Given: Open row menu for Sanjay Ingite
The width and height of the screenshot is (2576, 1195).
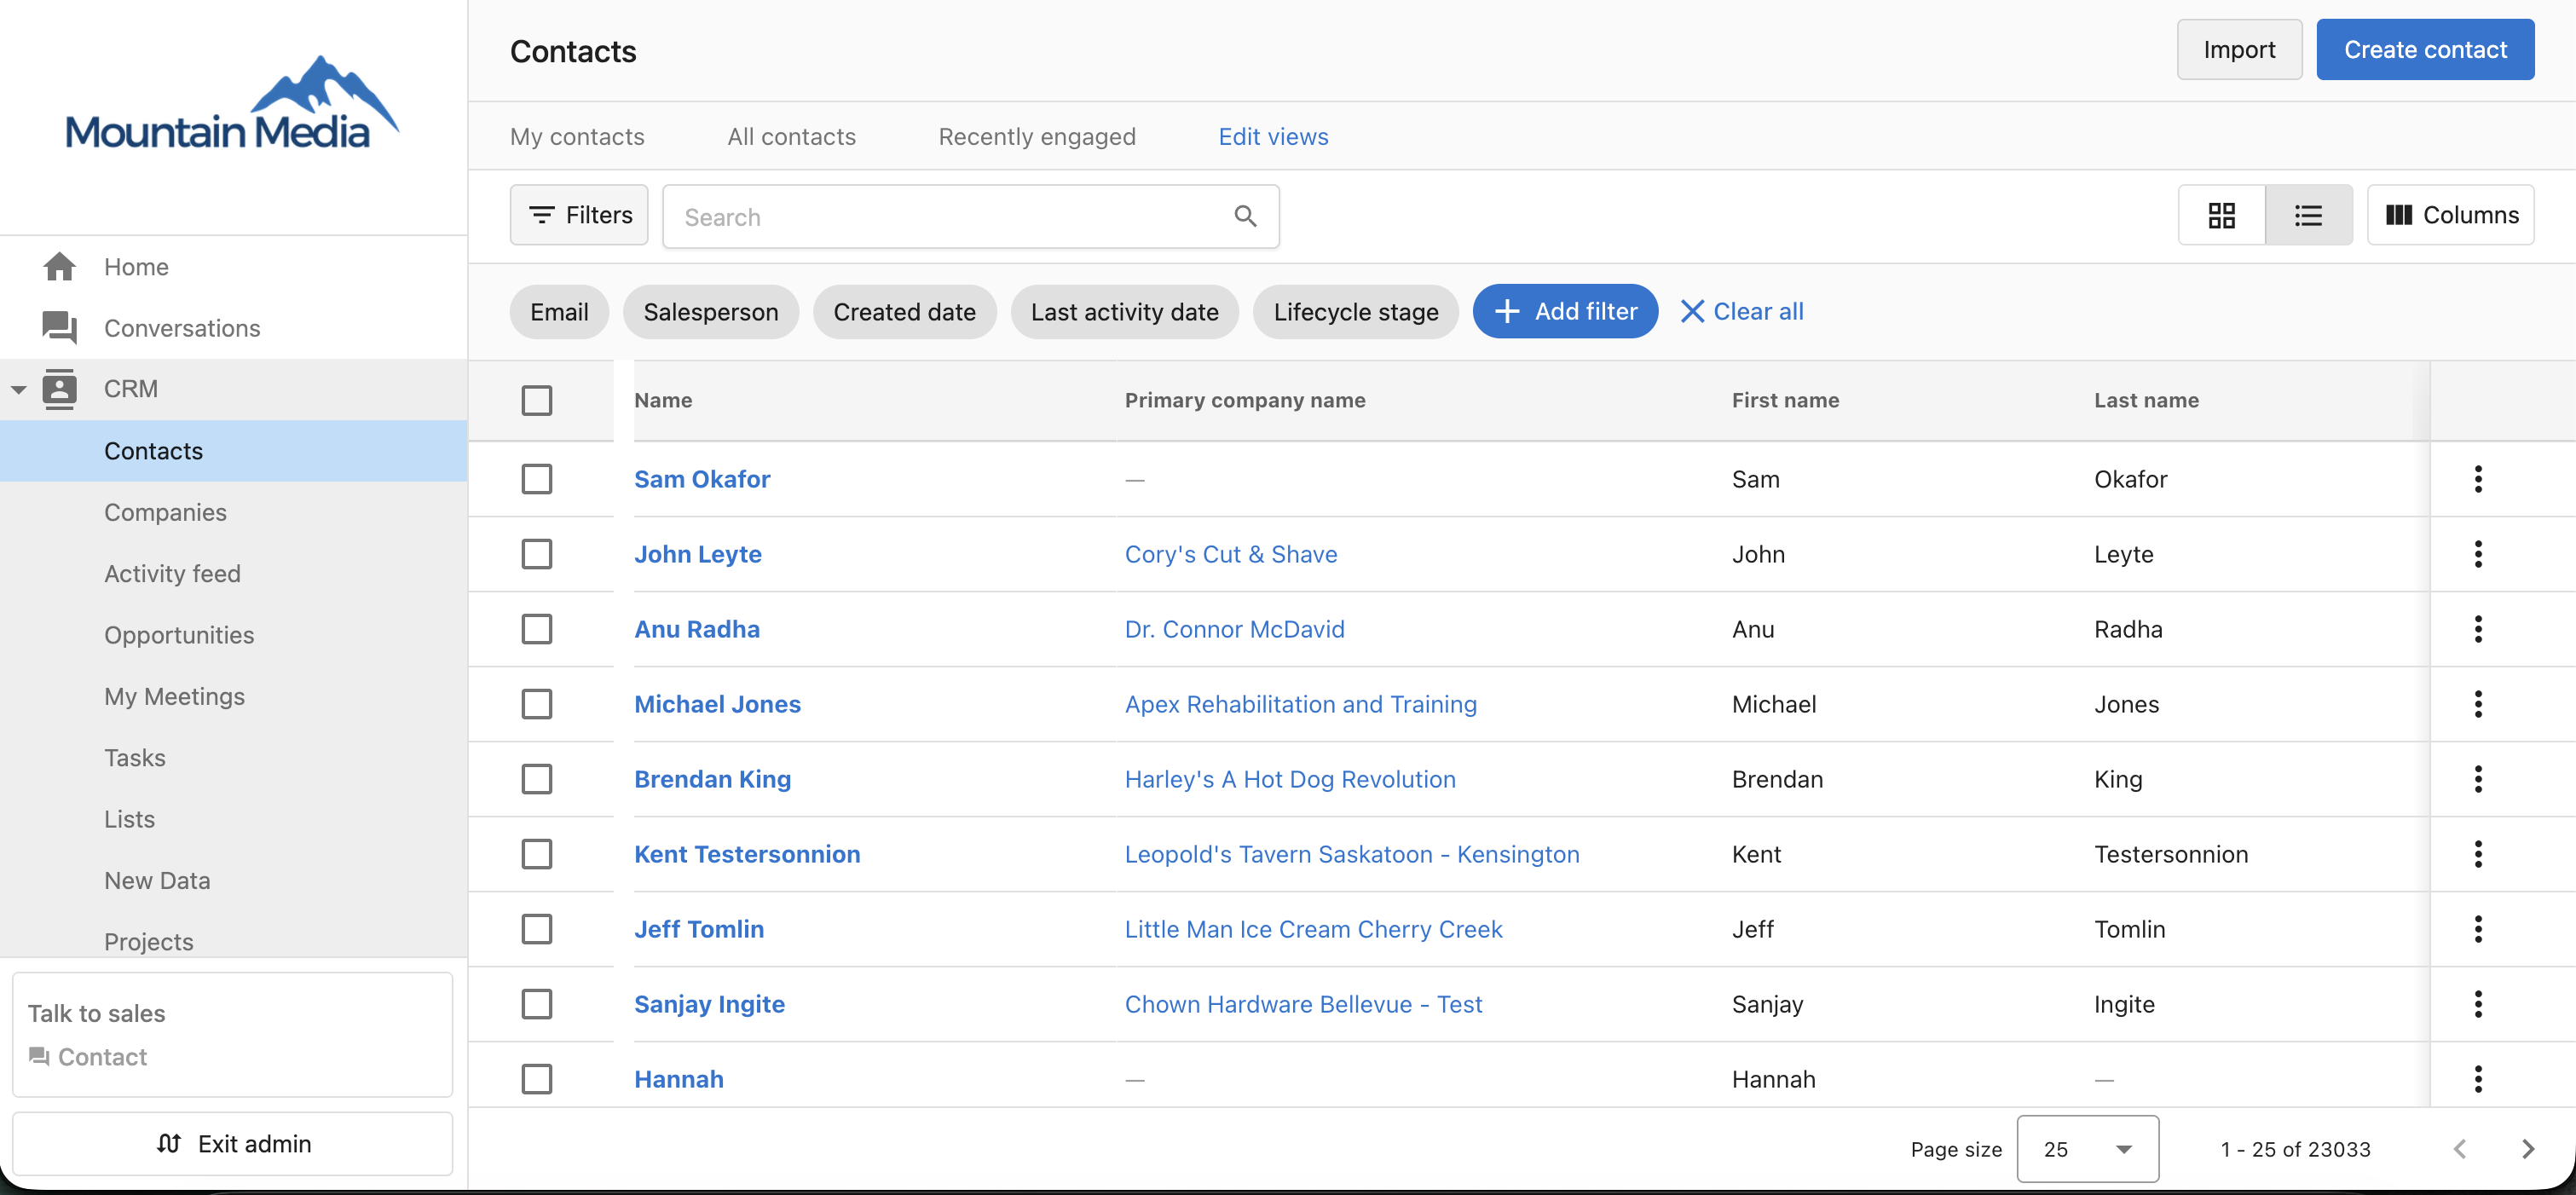Looking at the screenshot, I should 2478,1004.
